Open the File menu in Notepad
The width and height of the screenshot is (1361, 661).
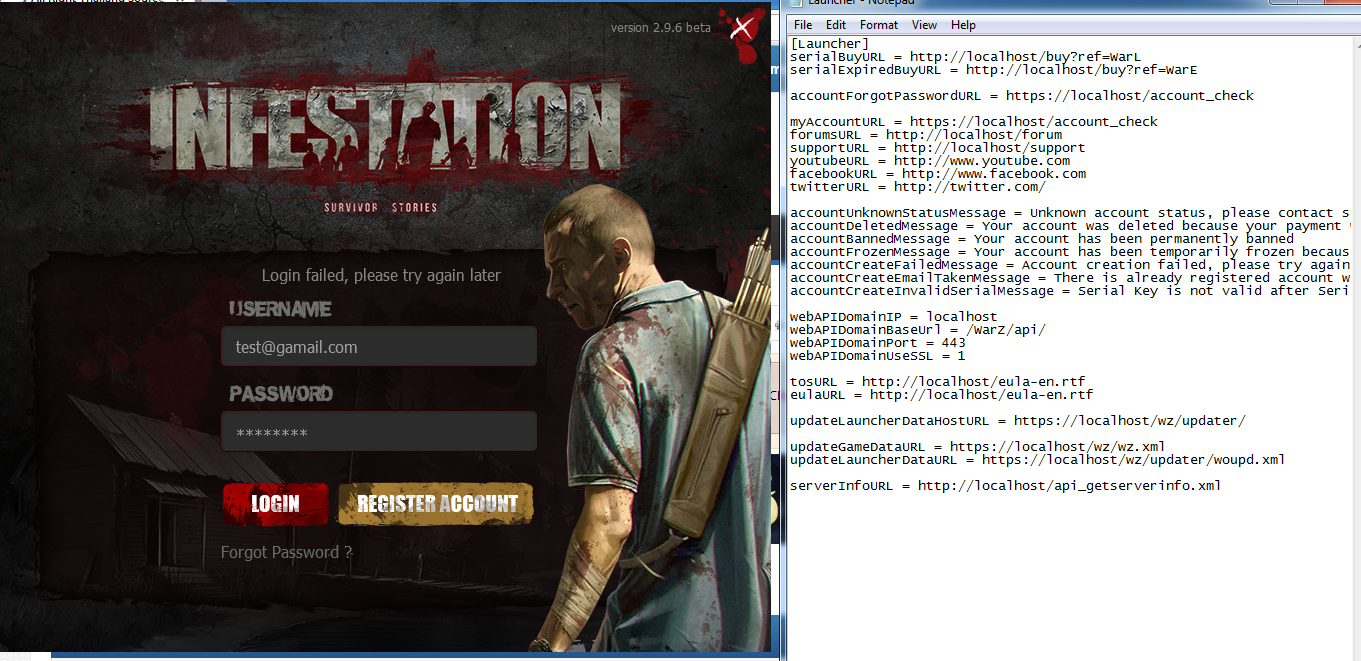coord(803,25)
